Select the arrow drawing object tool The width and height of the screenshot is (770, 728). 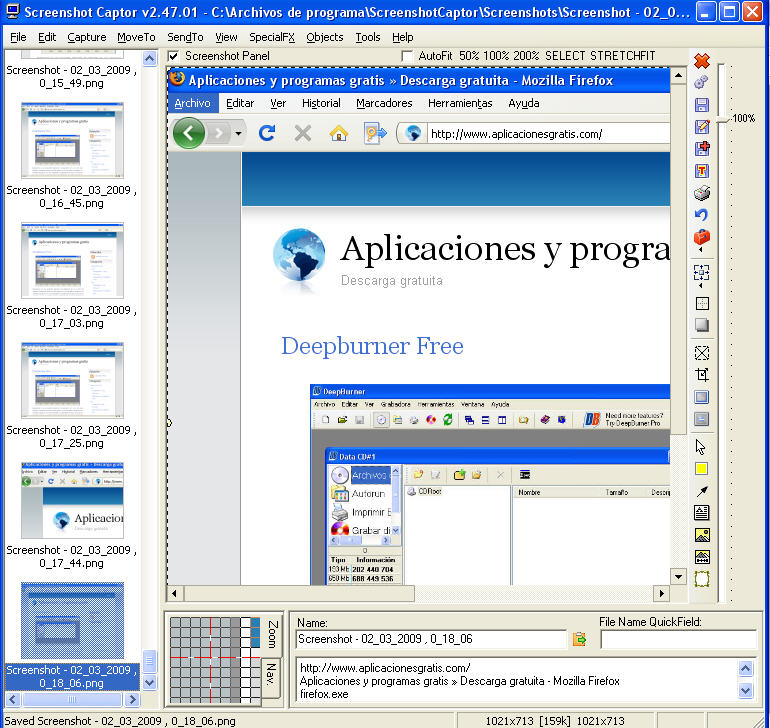pyautogui.click(x=702, y=491)
